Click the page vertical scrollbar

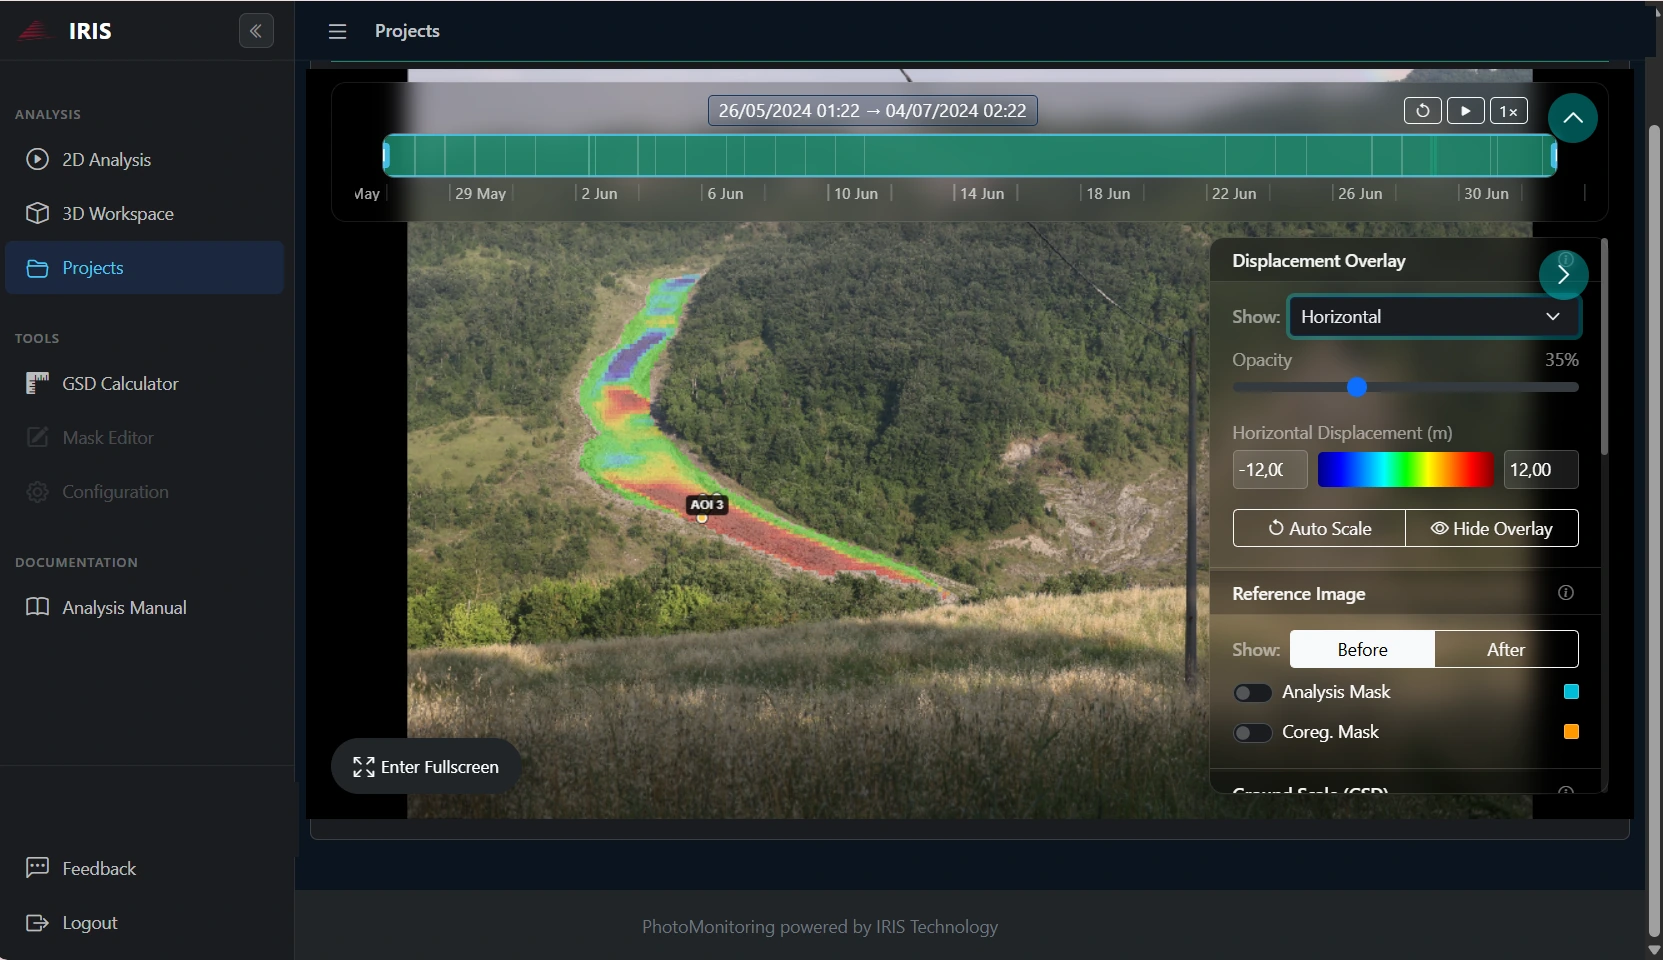click(1654, 530)
